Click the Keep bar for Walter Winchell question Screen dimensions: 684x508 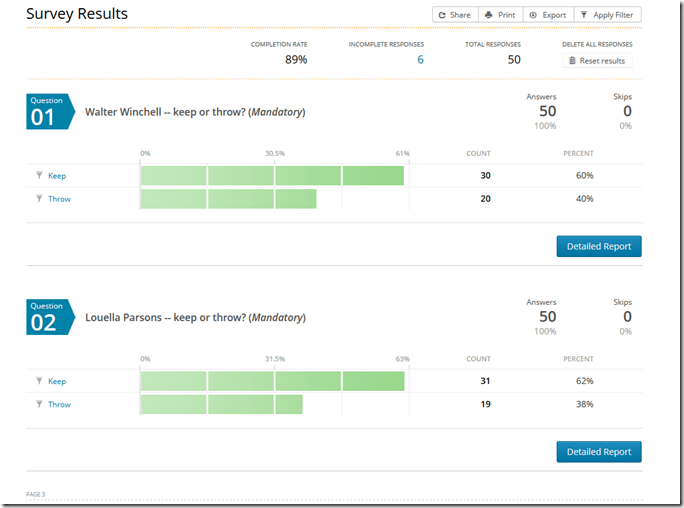272,176
